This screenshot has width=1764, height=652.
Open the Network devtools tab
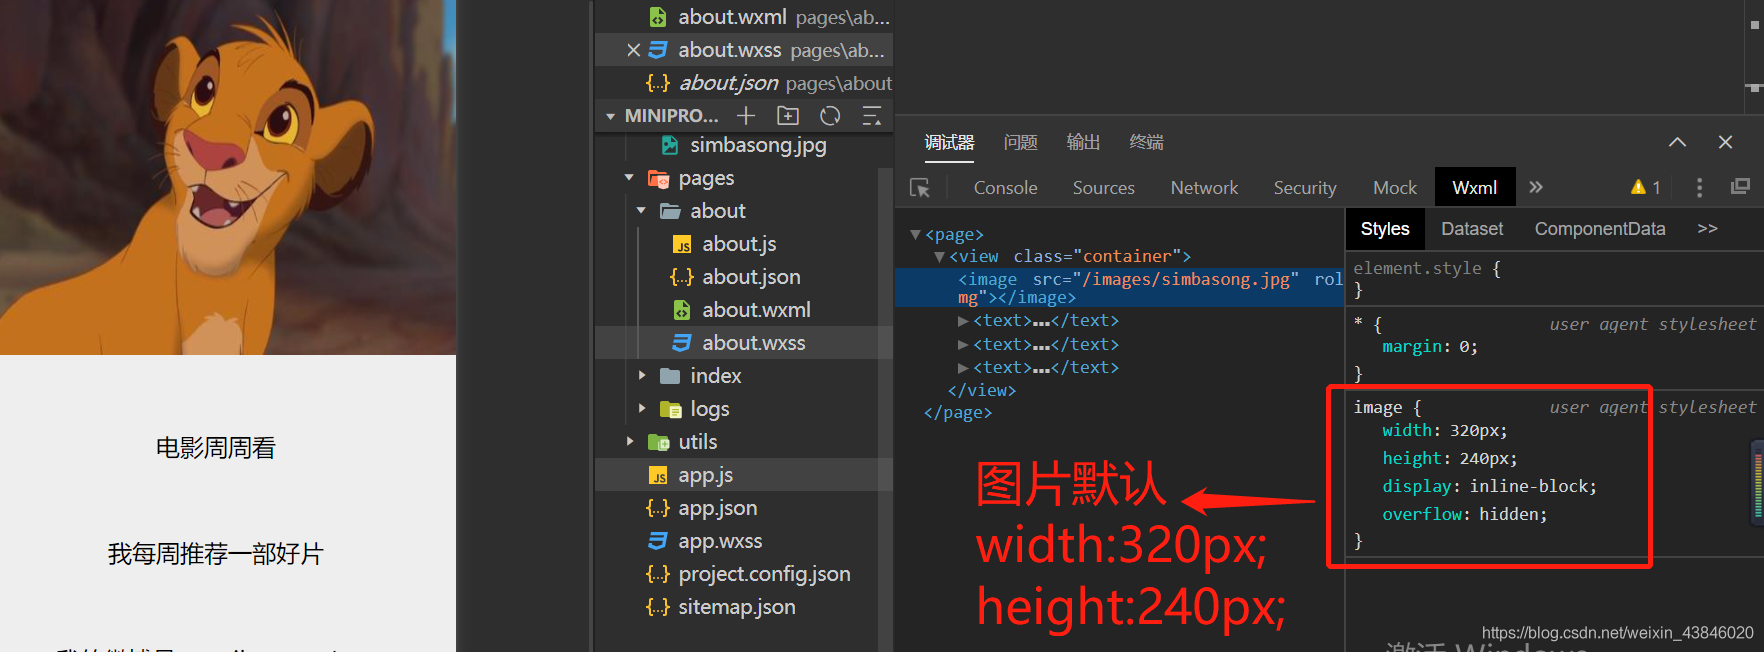pyautogui.click(x=1204, y=187)
